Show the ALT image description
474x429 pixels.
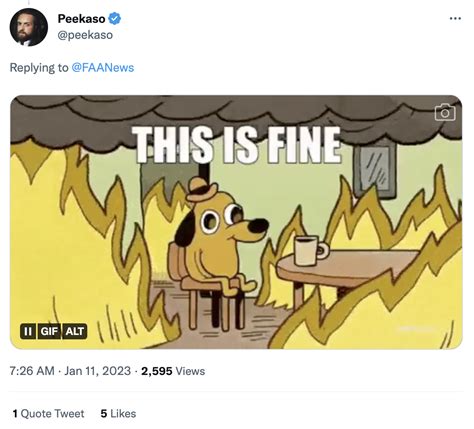pos(75,331)
